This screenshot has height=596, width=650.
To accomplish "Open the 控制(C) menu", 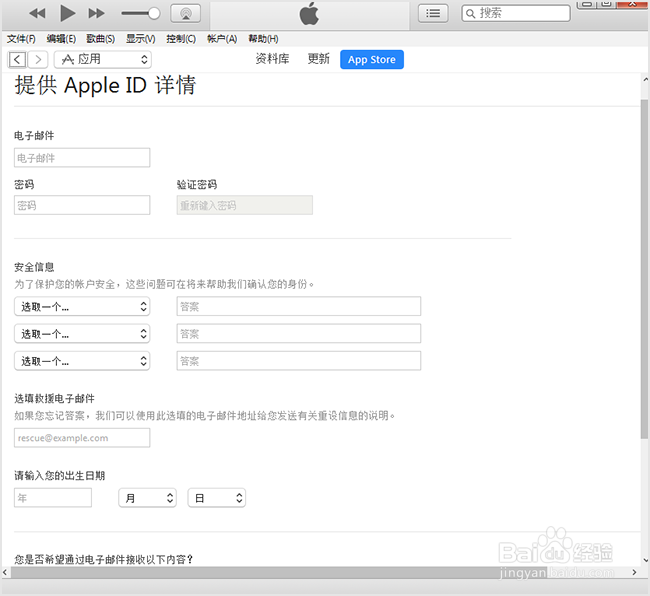I will 181,39.
